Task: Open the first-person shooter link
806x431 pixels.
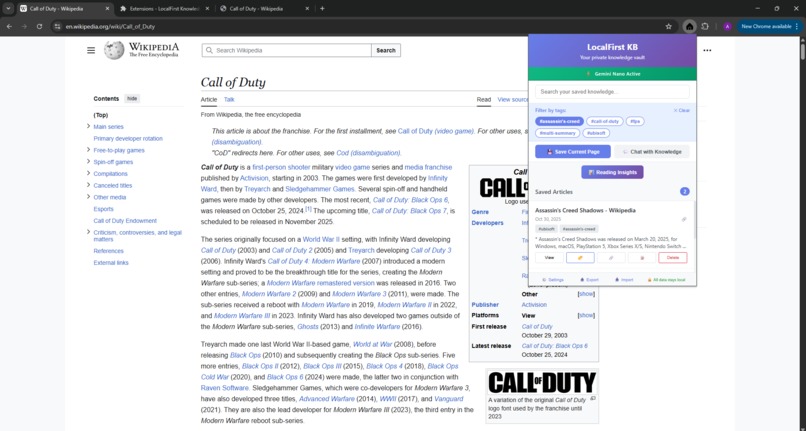Action: tap(281, 167)
